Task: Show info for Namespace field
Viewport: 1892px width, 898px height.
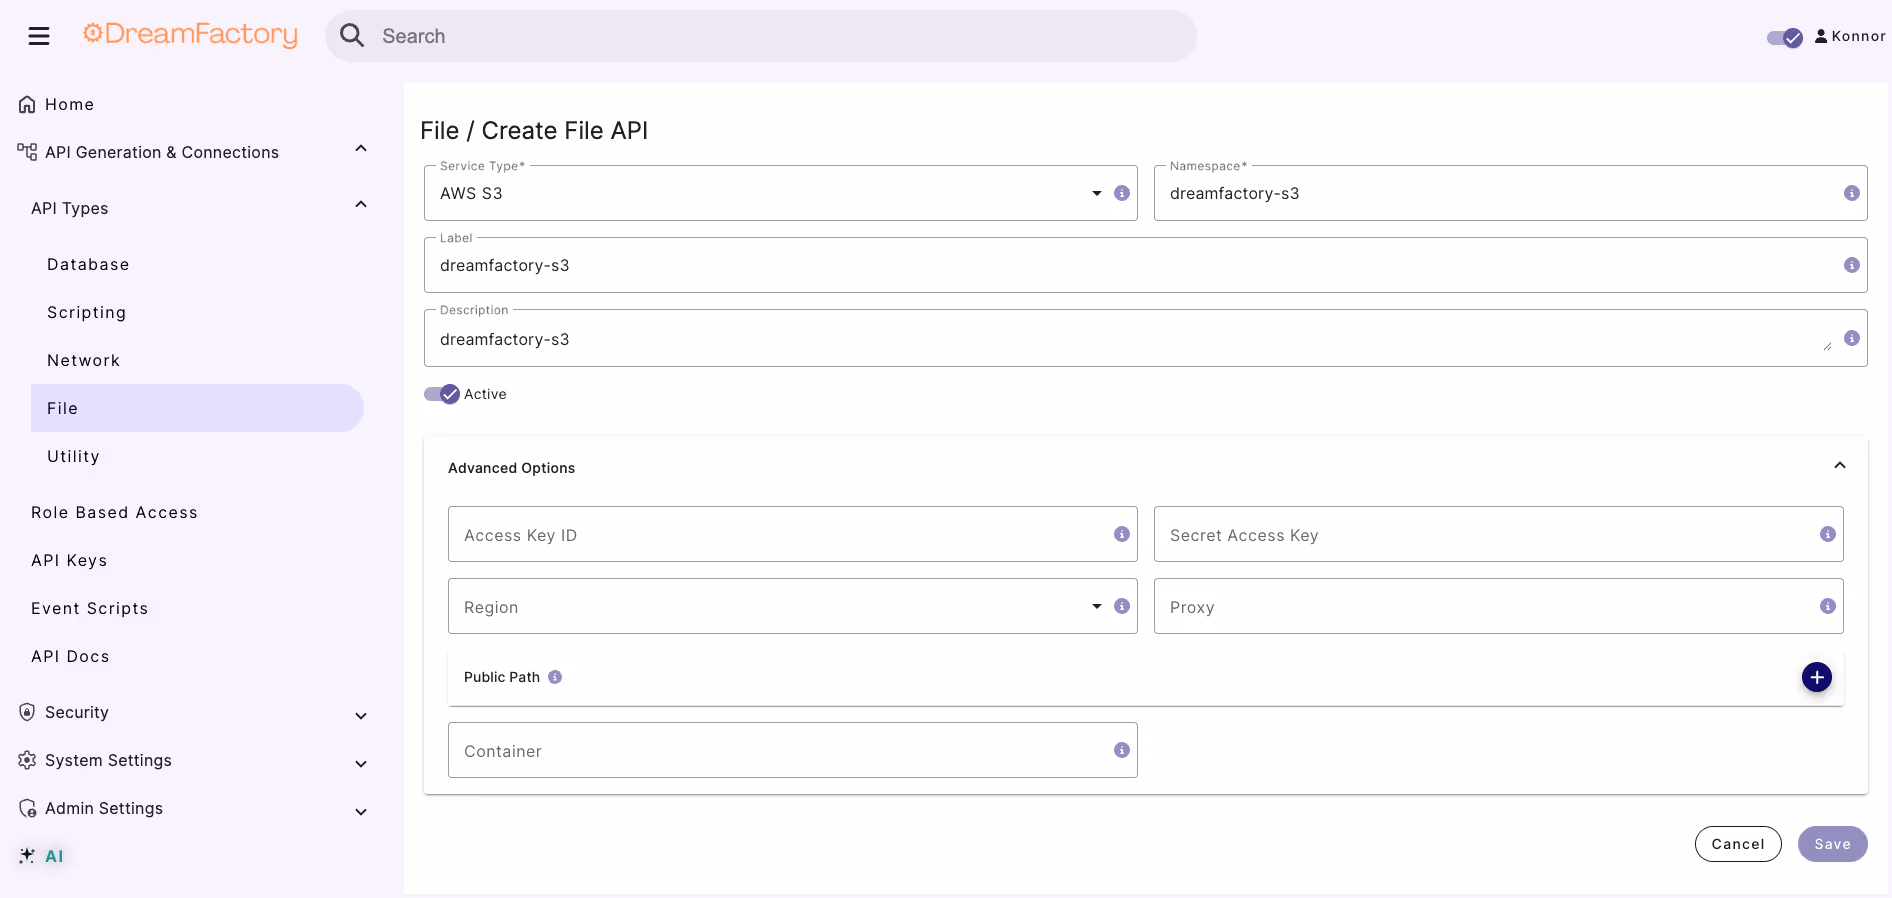Action: coord(1852,193)
